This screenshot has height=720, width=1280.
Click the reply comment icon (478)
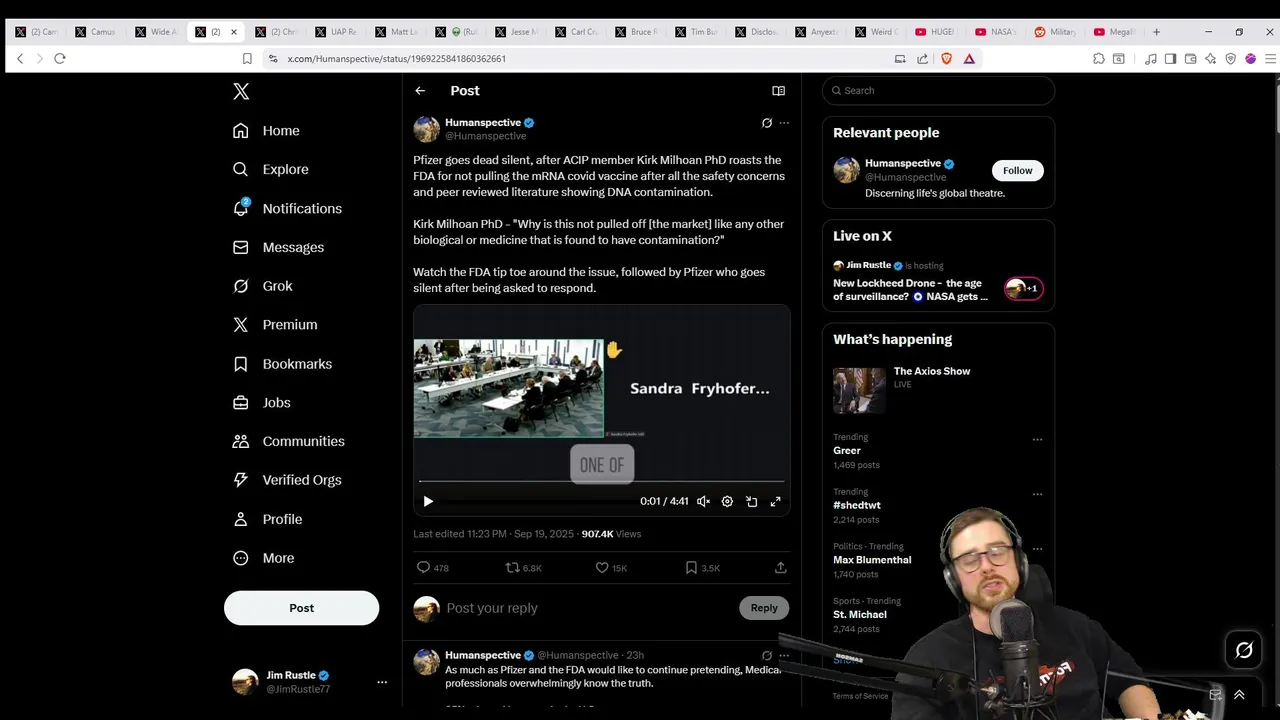(x=432, y=568)
